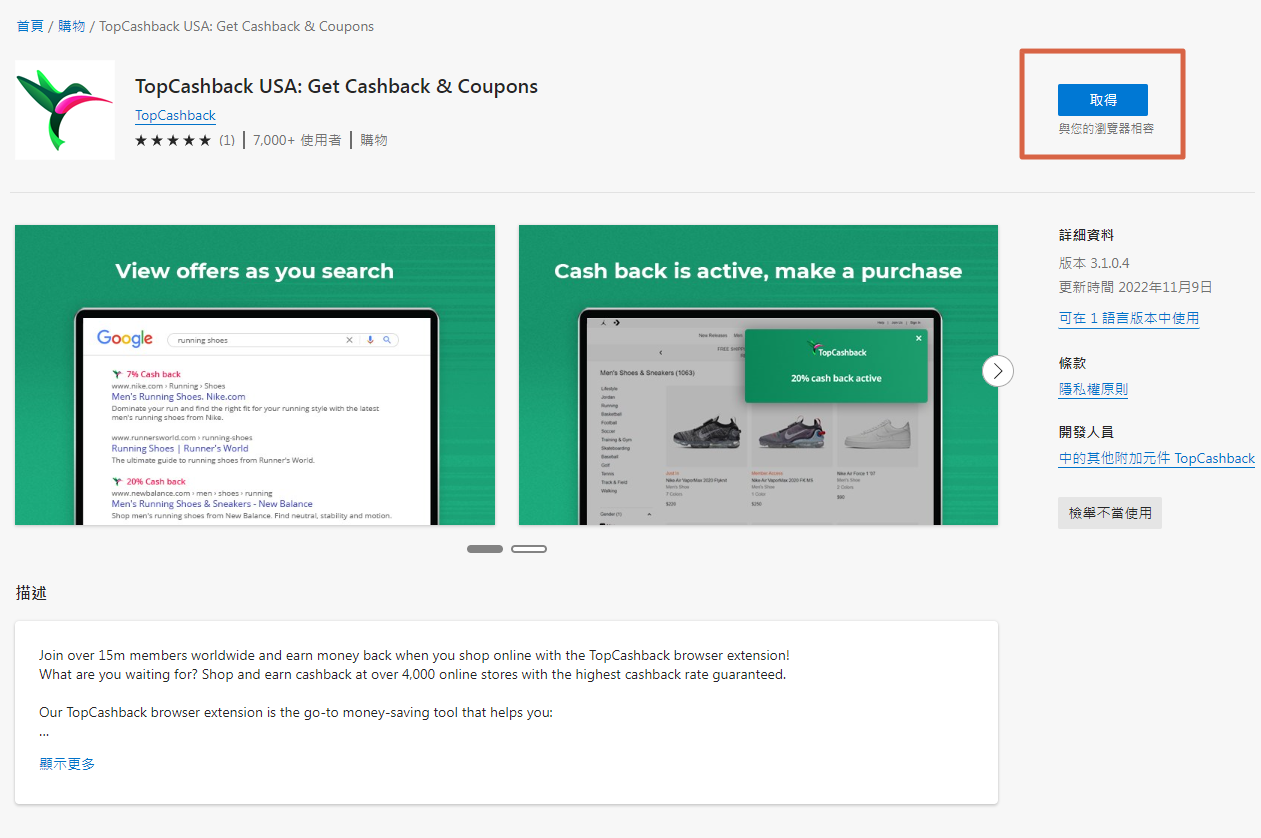Open the 'View offers as you search' screenshot

tap(255, 375)
